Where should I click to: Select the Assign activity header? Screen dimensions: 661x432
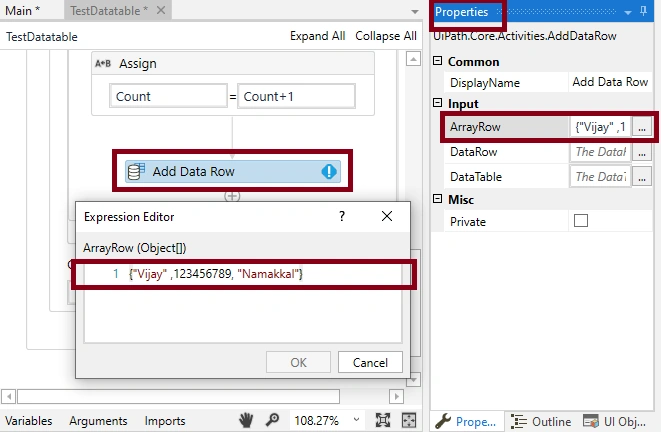point(233,64)
